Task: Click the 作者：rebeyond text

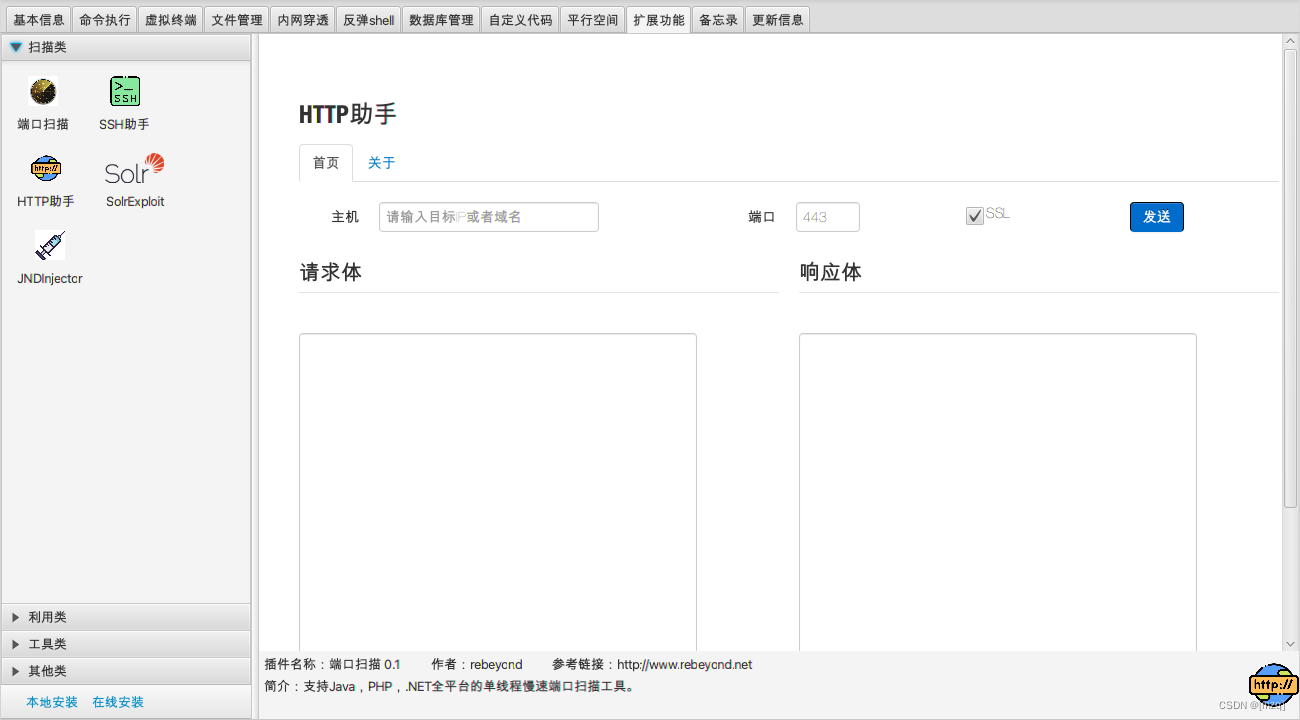Action: tap(477, 665)
